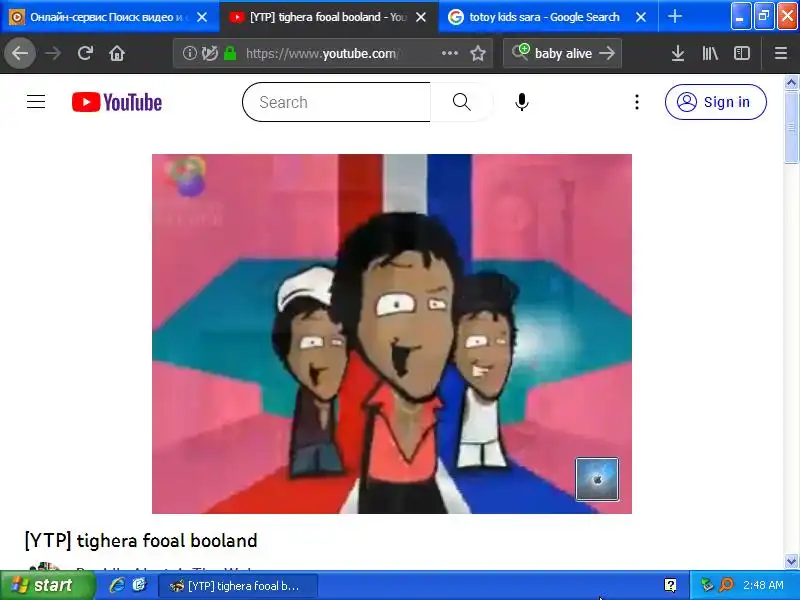
Task: Click the Sign in button
Action: click(x=715, y=102)
